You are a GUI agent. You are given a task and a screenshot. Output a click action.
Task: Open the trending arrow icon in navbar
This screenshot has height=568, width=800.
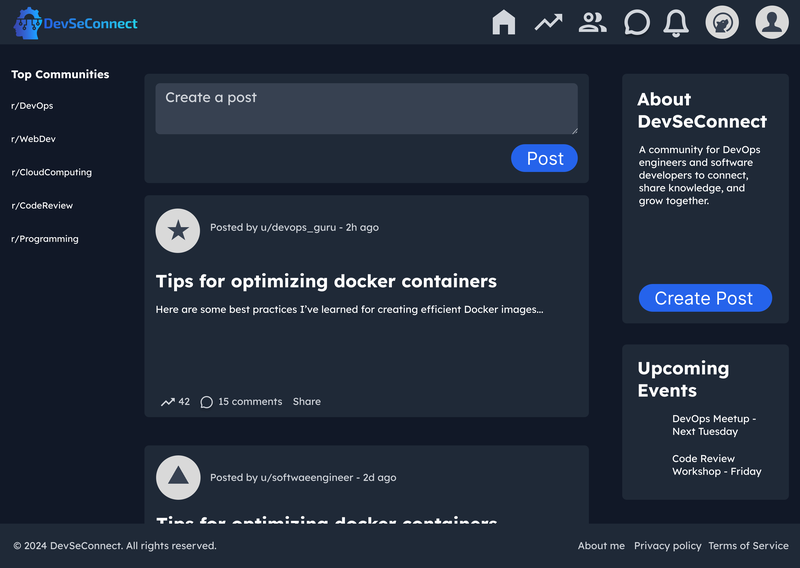tap(548, 22)
